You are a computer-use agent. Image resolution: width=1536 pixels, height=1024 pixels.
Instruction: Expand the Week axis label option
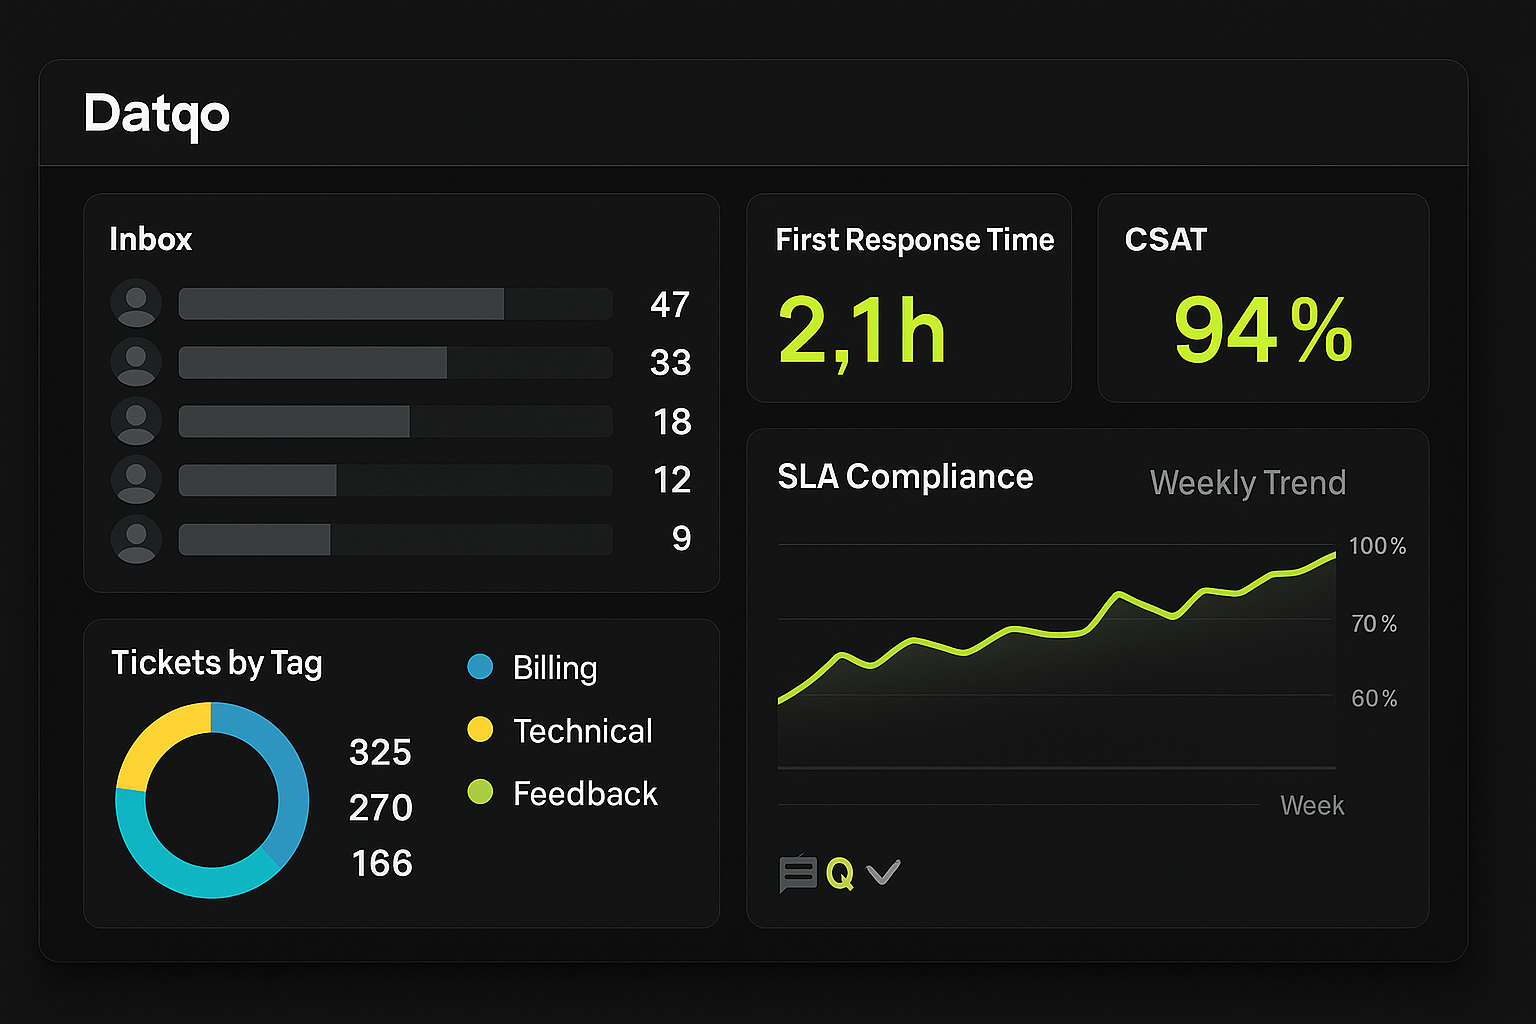(1312, 805)
